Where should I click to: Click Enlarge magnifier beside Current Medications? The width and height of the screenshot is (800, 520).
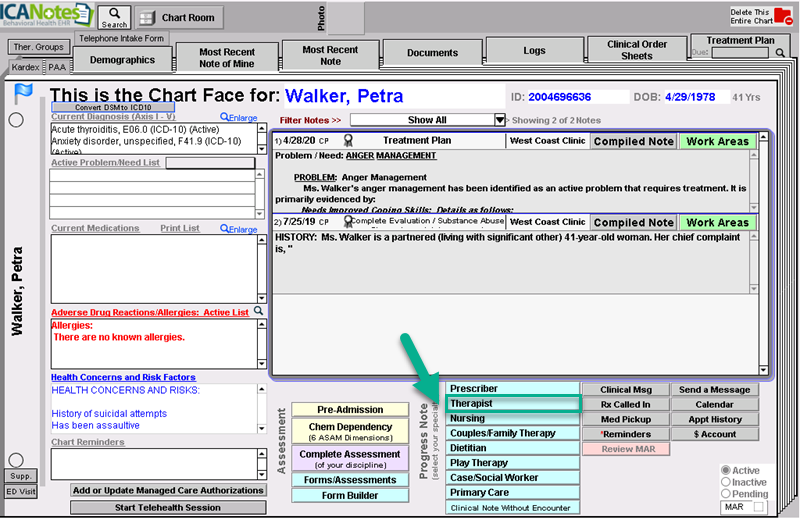click(x=239, y=229)
